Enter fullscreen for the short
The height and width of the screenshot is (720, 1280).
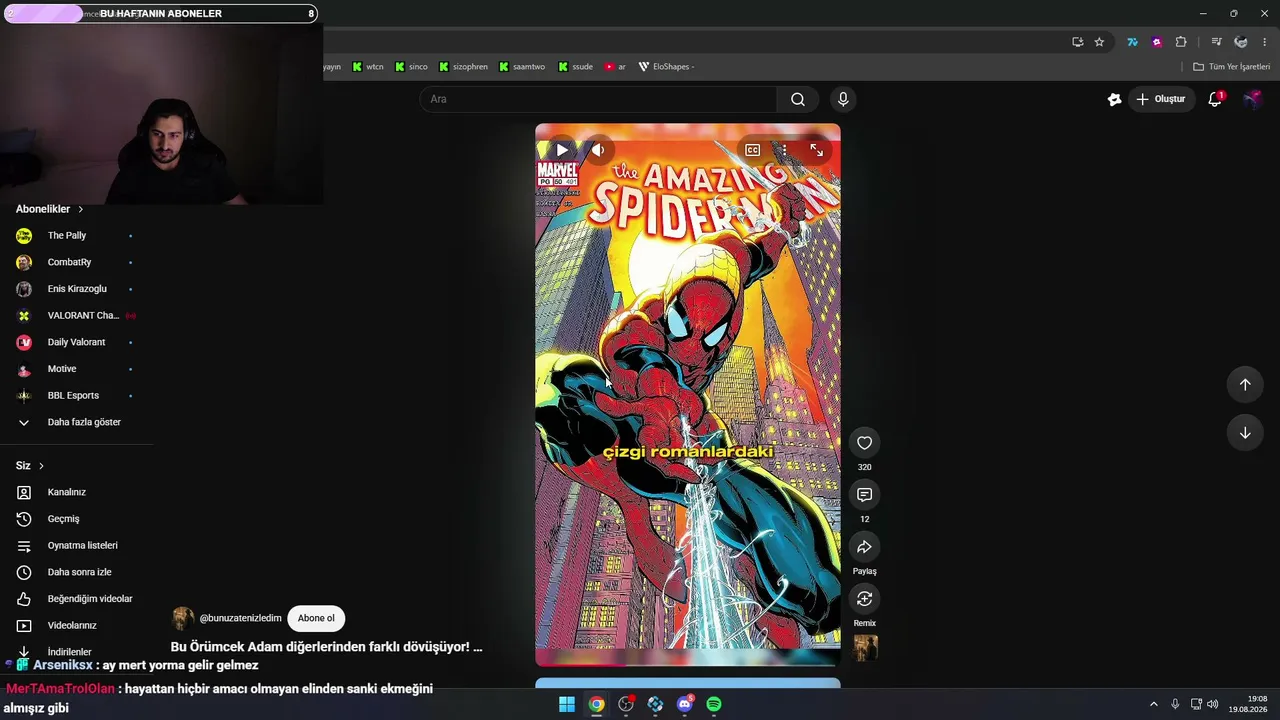click(817, 150)
